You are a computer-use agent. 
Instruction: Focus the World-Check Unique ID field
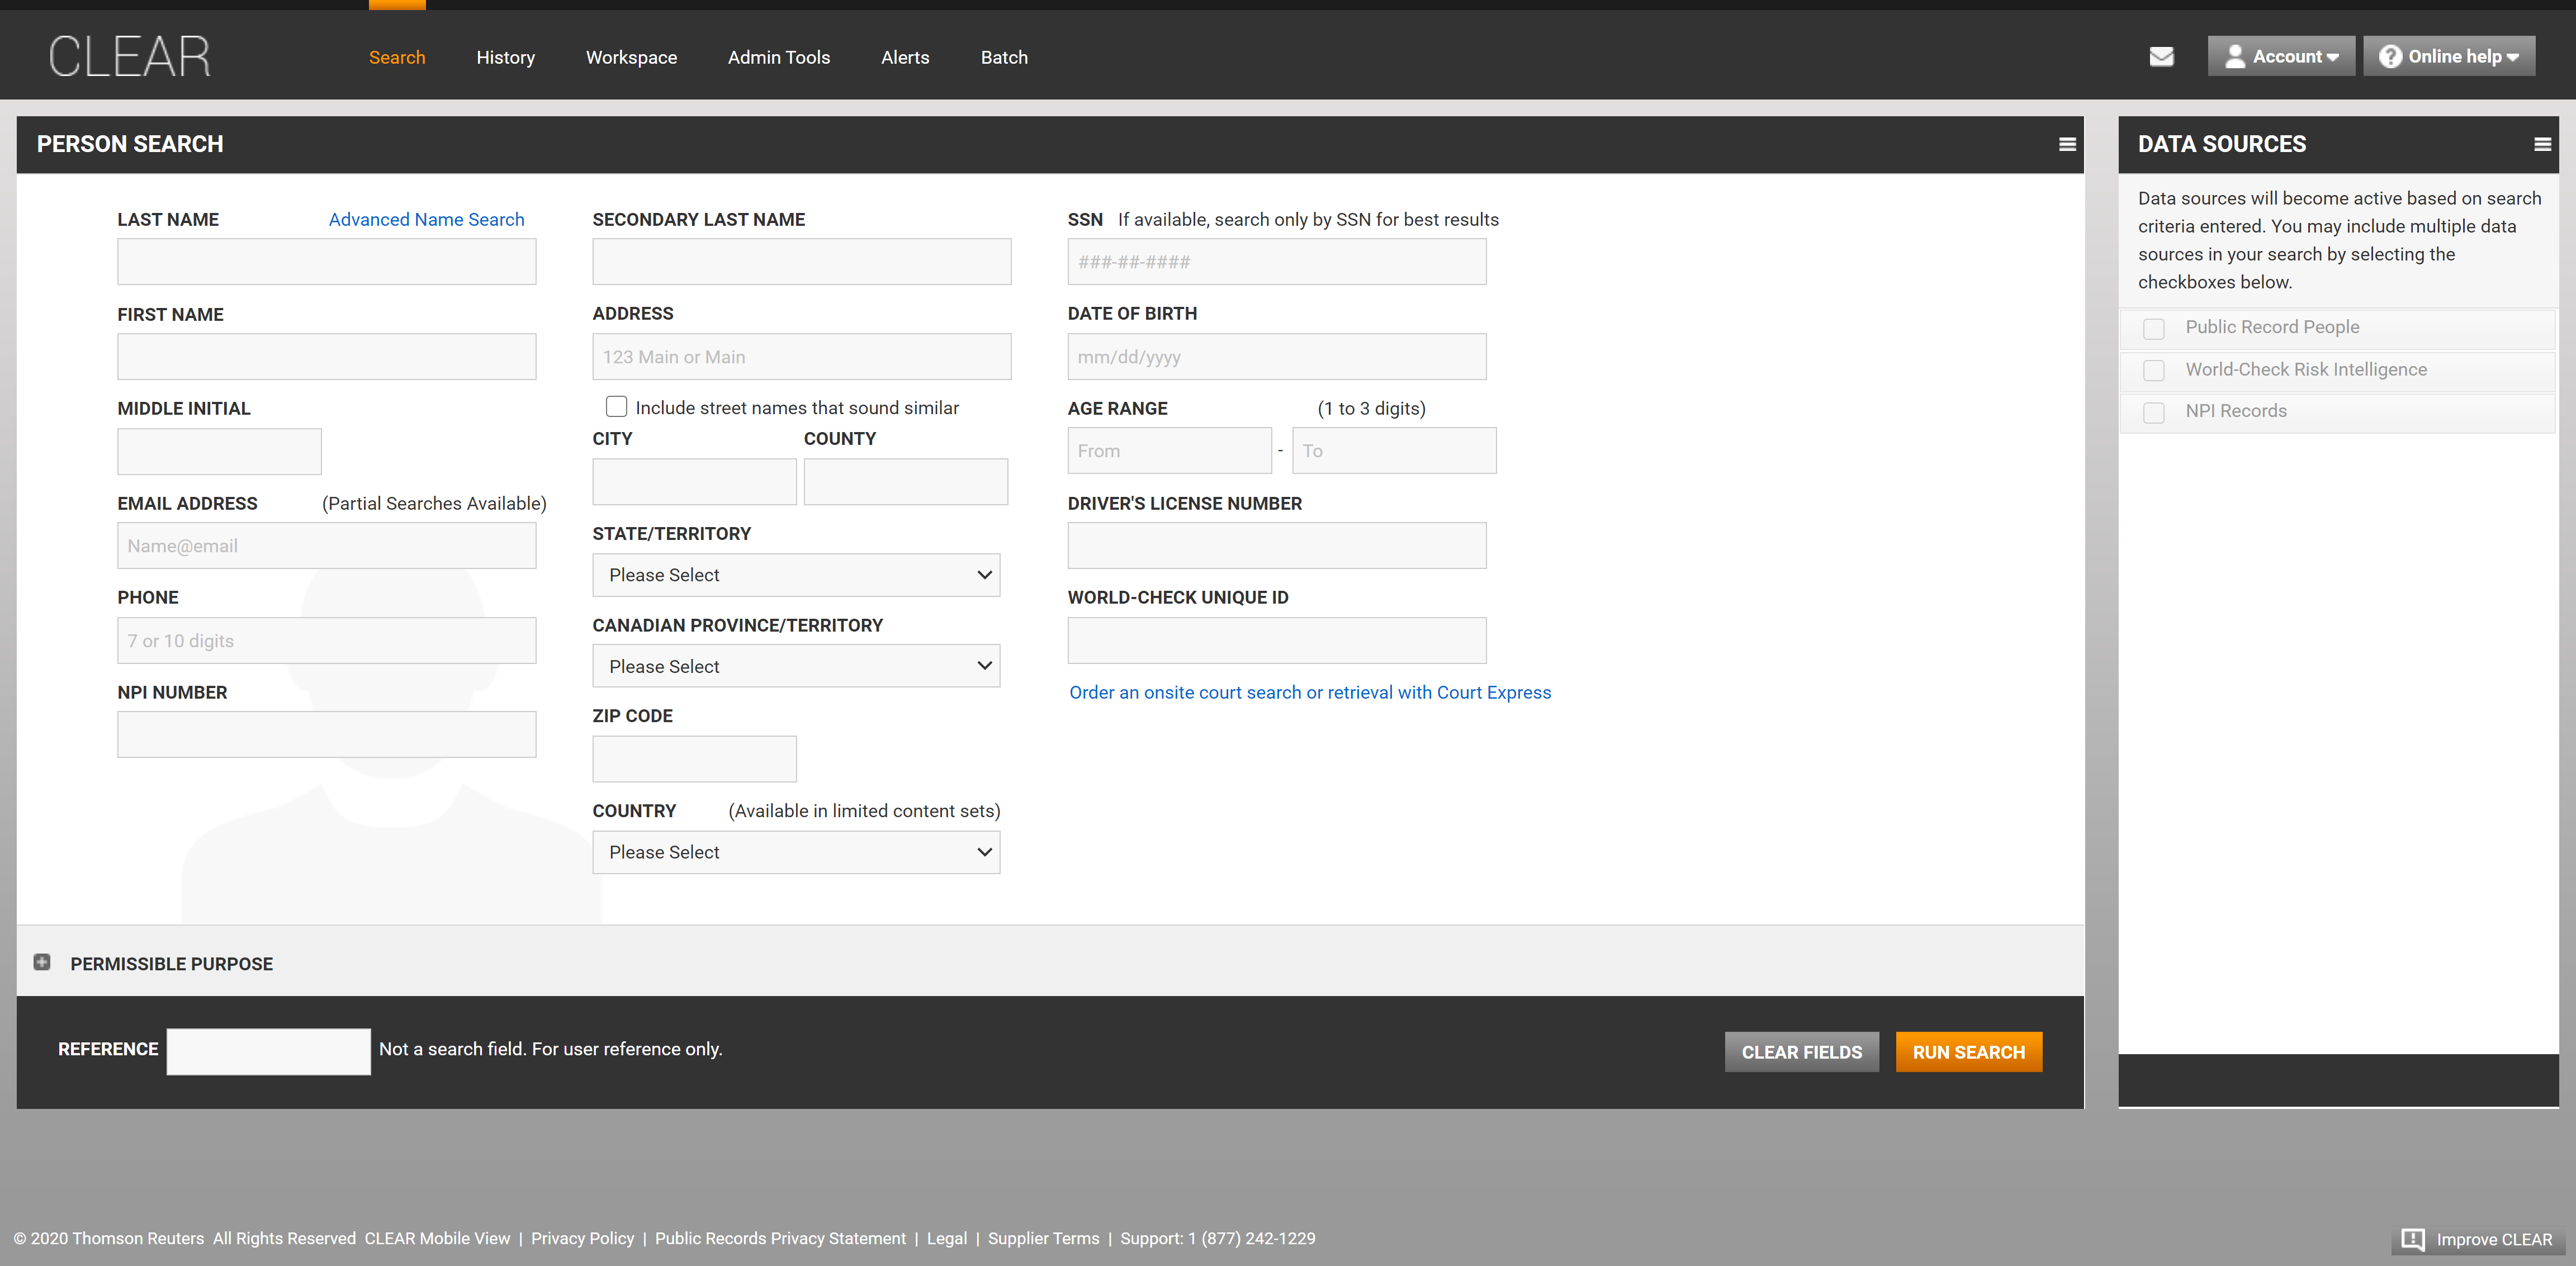[1276, 641]
